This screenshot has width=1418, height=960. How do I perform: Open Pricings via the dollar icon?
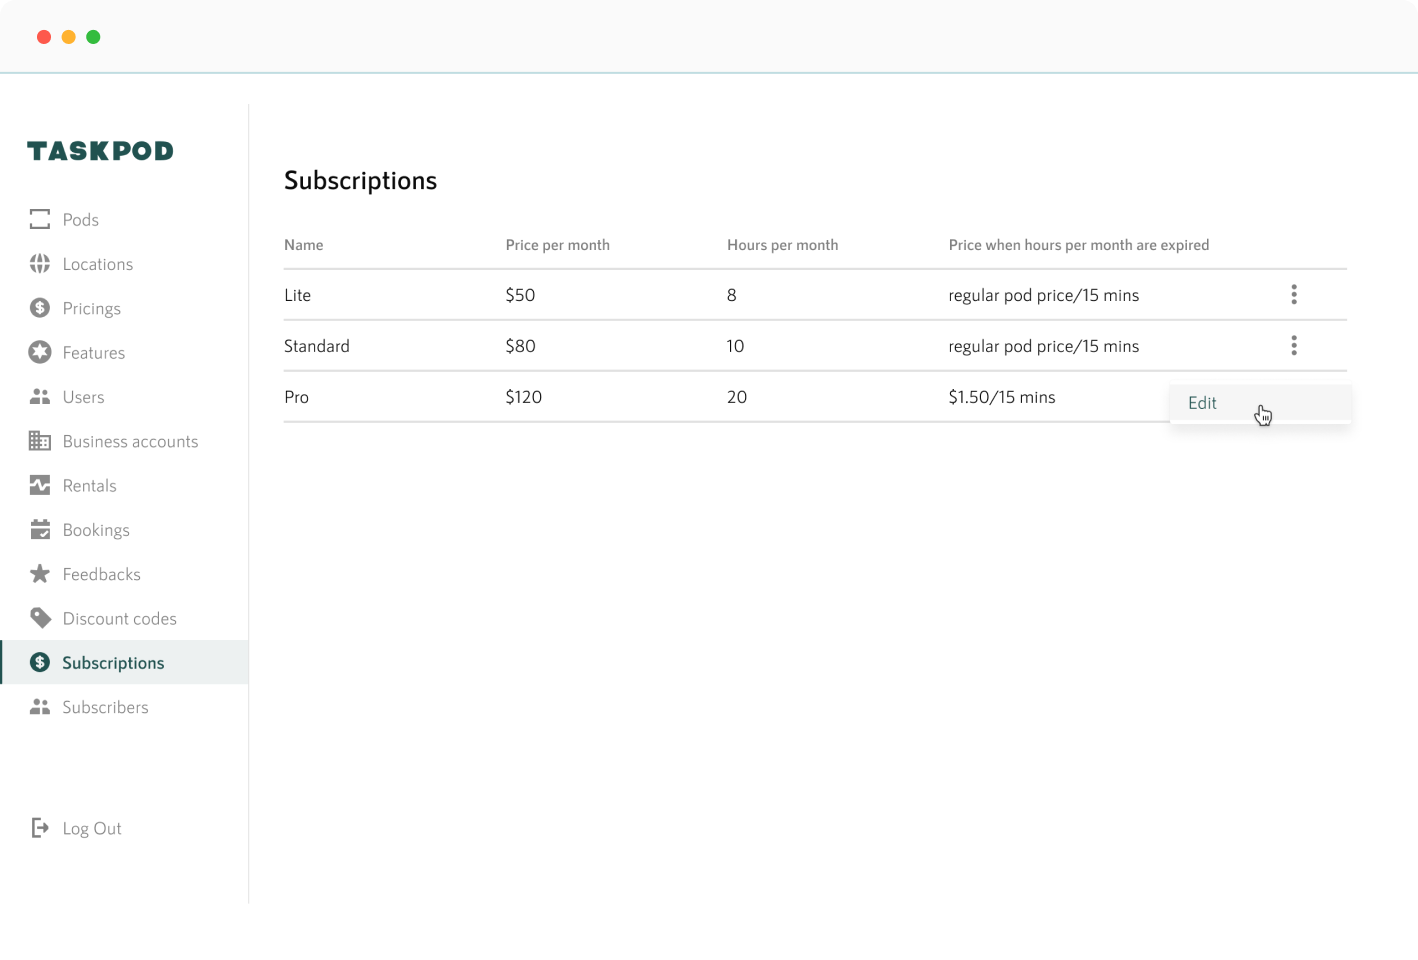40,308
